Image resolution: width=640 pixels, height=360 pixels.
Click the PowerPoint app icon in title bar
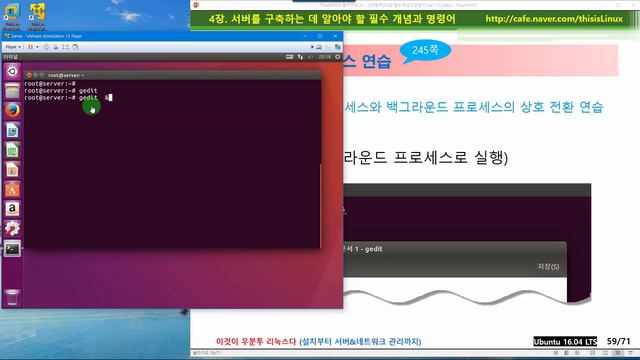click(196, 5)
